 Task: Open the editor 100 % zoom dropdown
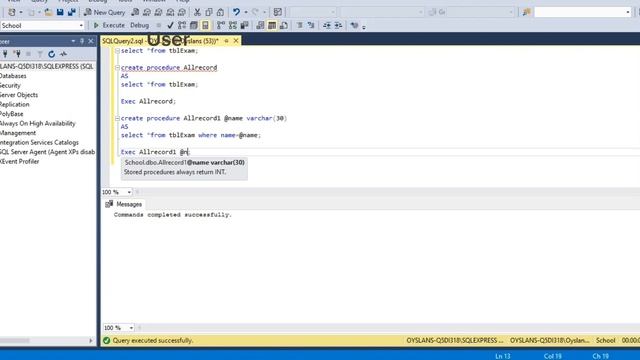pyautogui.click(x=129, y=192)
